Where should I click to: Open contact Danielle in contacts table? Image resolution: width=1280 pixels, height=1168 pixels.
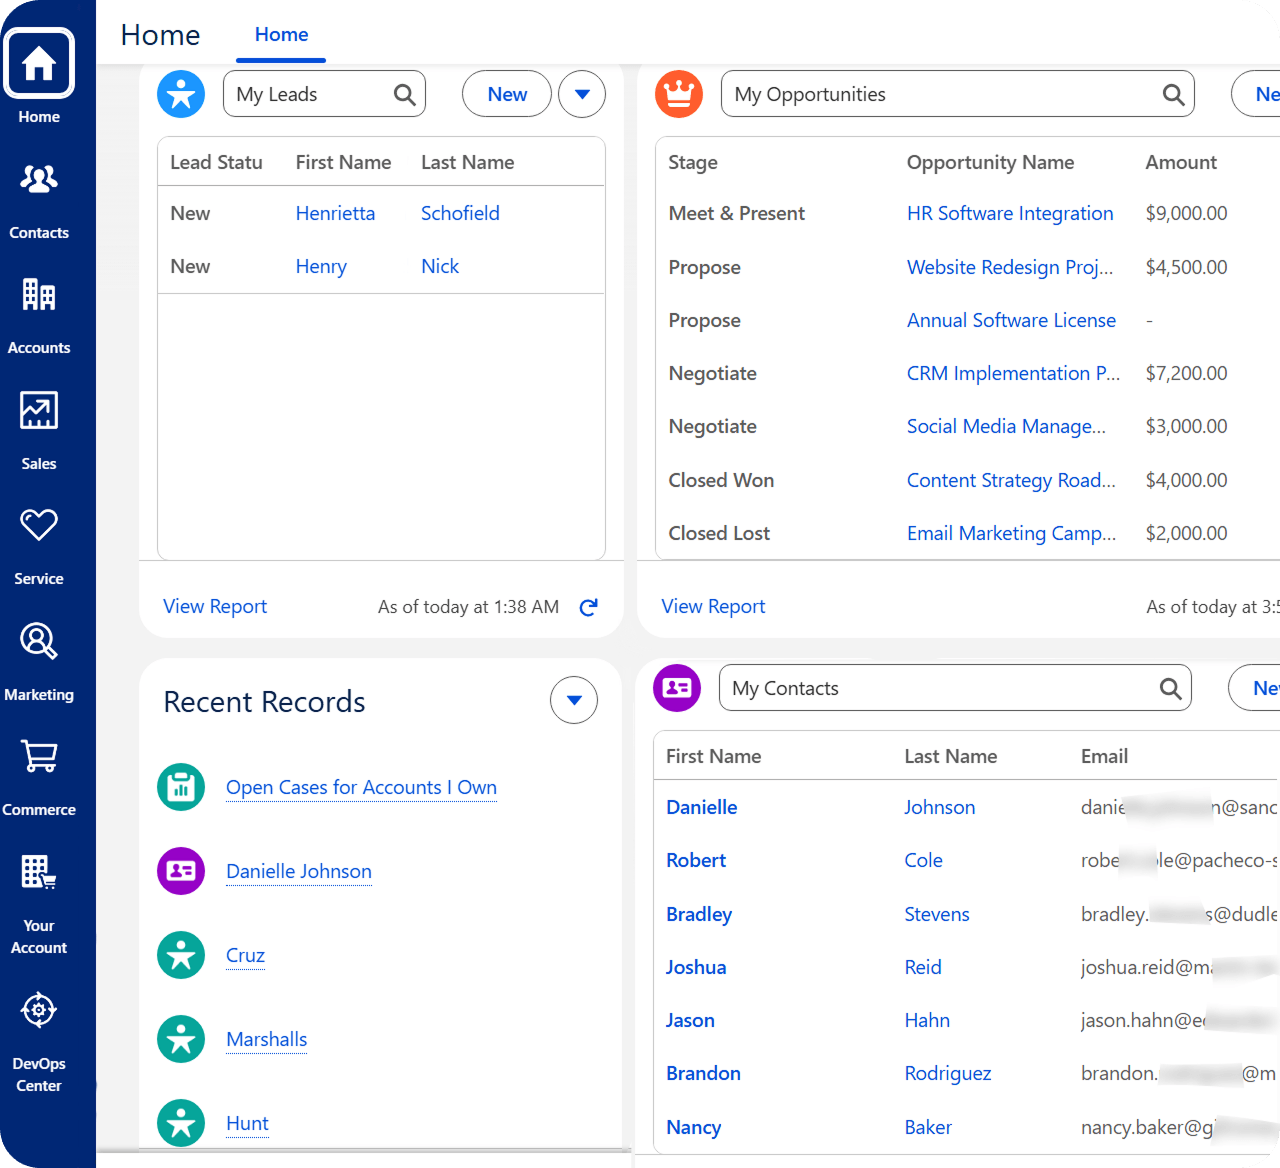pyautogui.click(x=701, y=807)
